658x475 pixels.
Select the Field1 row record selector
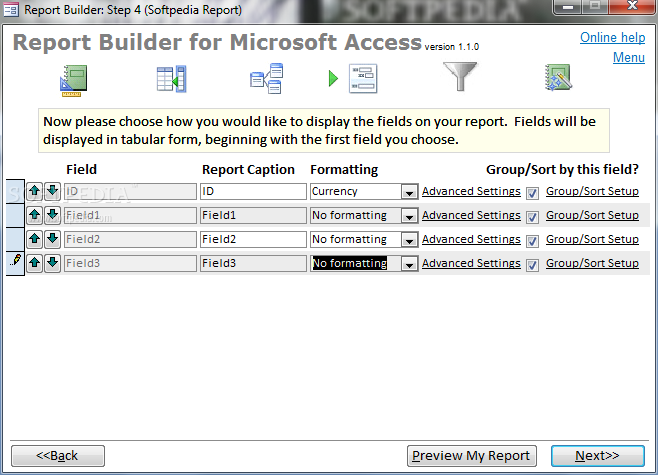pos(16,216)
